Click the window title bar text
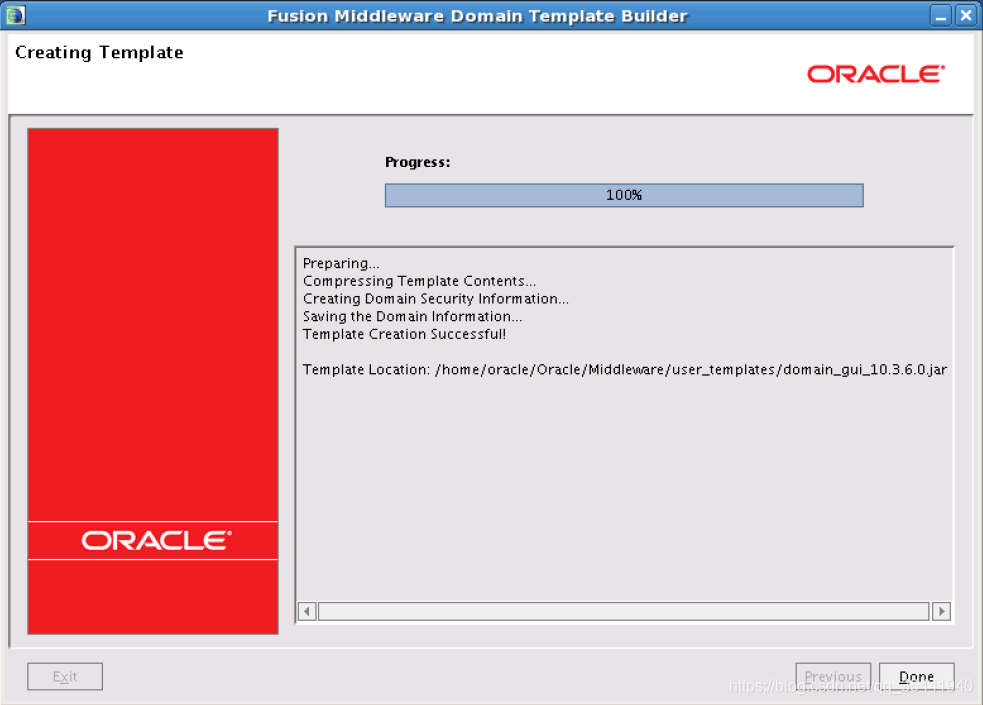Image resolution: width=983 pixels, height=705 pixels. [477, 16]
